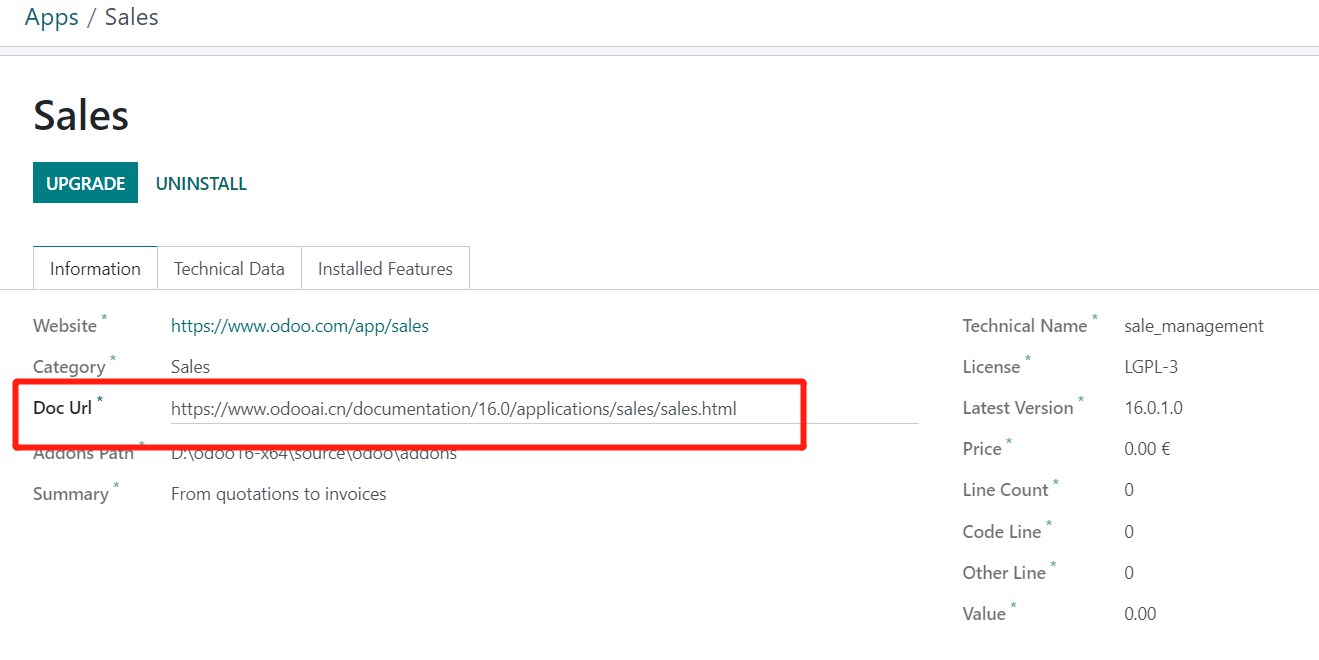Select the Information tab
The height and width of the screenshot is (660, 1319).
point(95,269)
